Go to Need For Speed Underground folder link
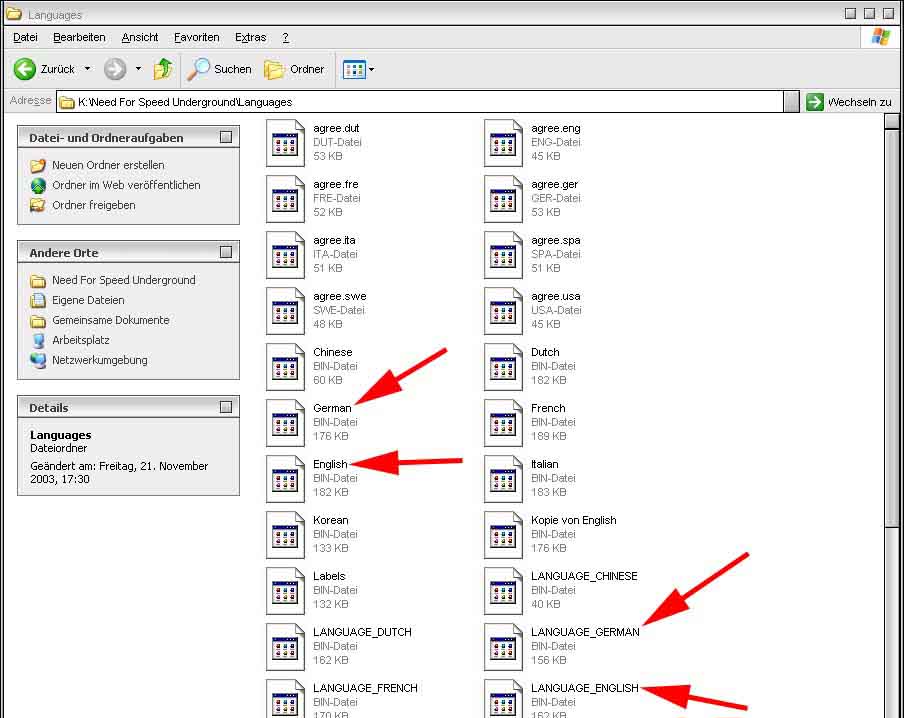 click(x=123, y=280)
